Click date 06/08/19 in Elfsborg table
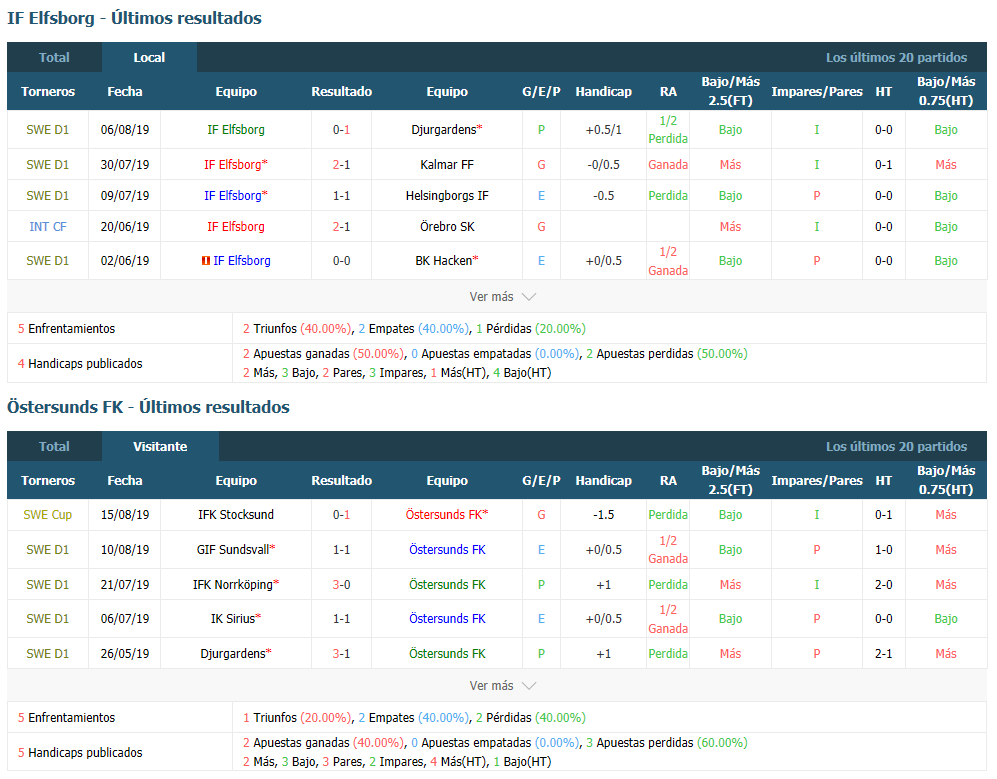The image size is (997, 779). click(125, 130)
